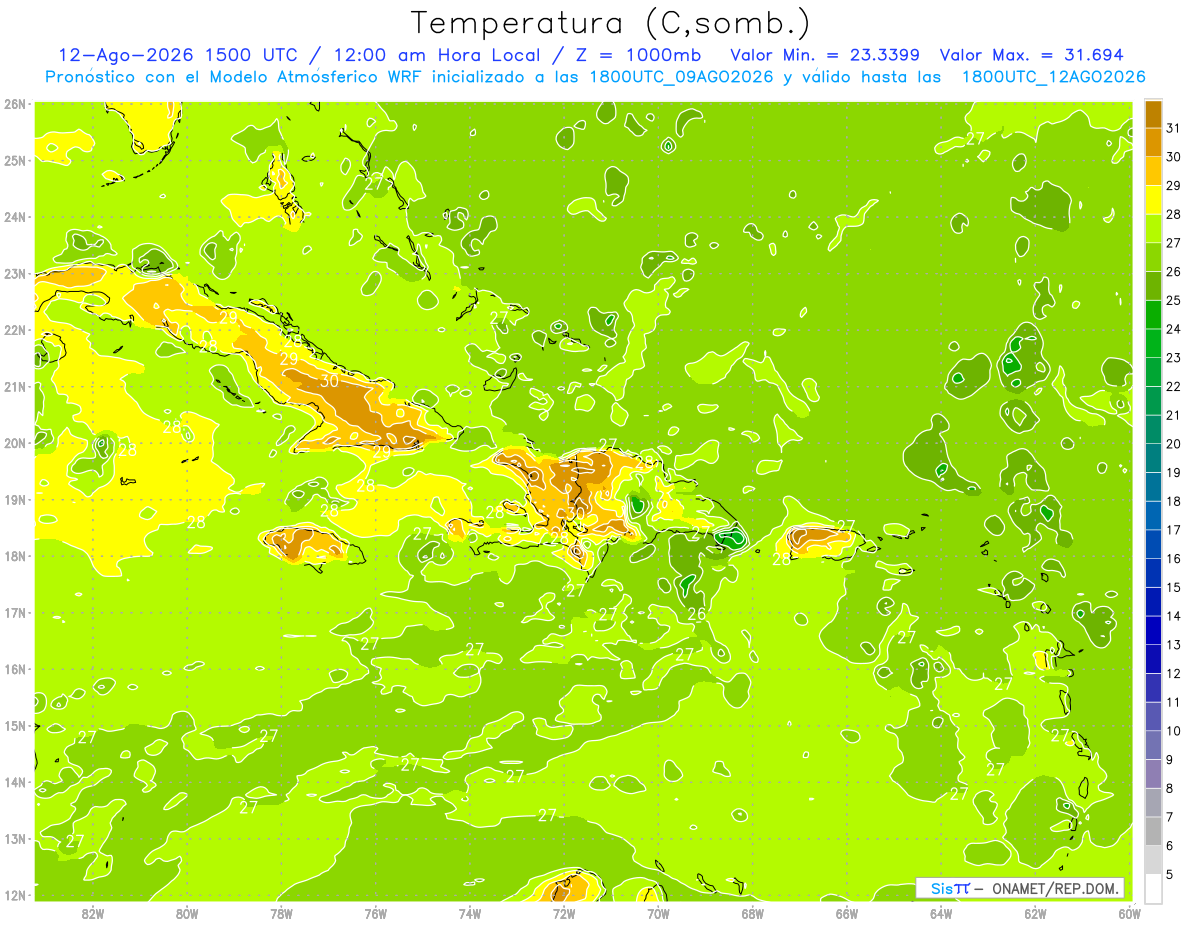Click the 26N latitude axis label
Image resolution: width=1200 pixels, height=927 pixels.
click(15, 103)
